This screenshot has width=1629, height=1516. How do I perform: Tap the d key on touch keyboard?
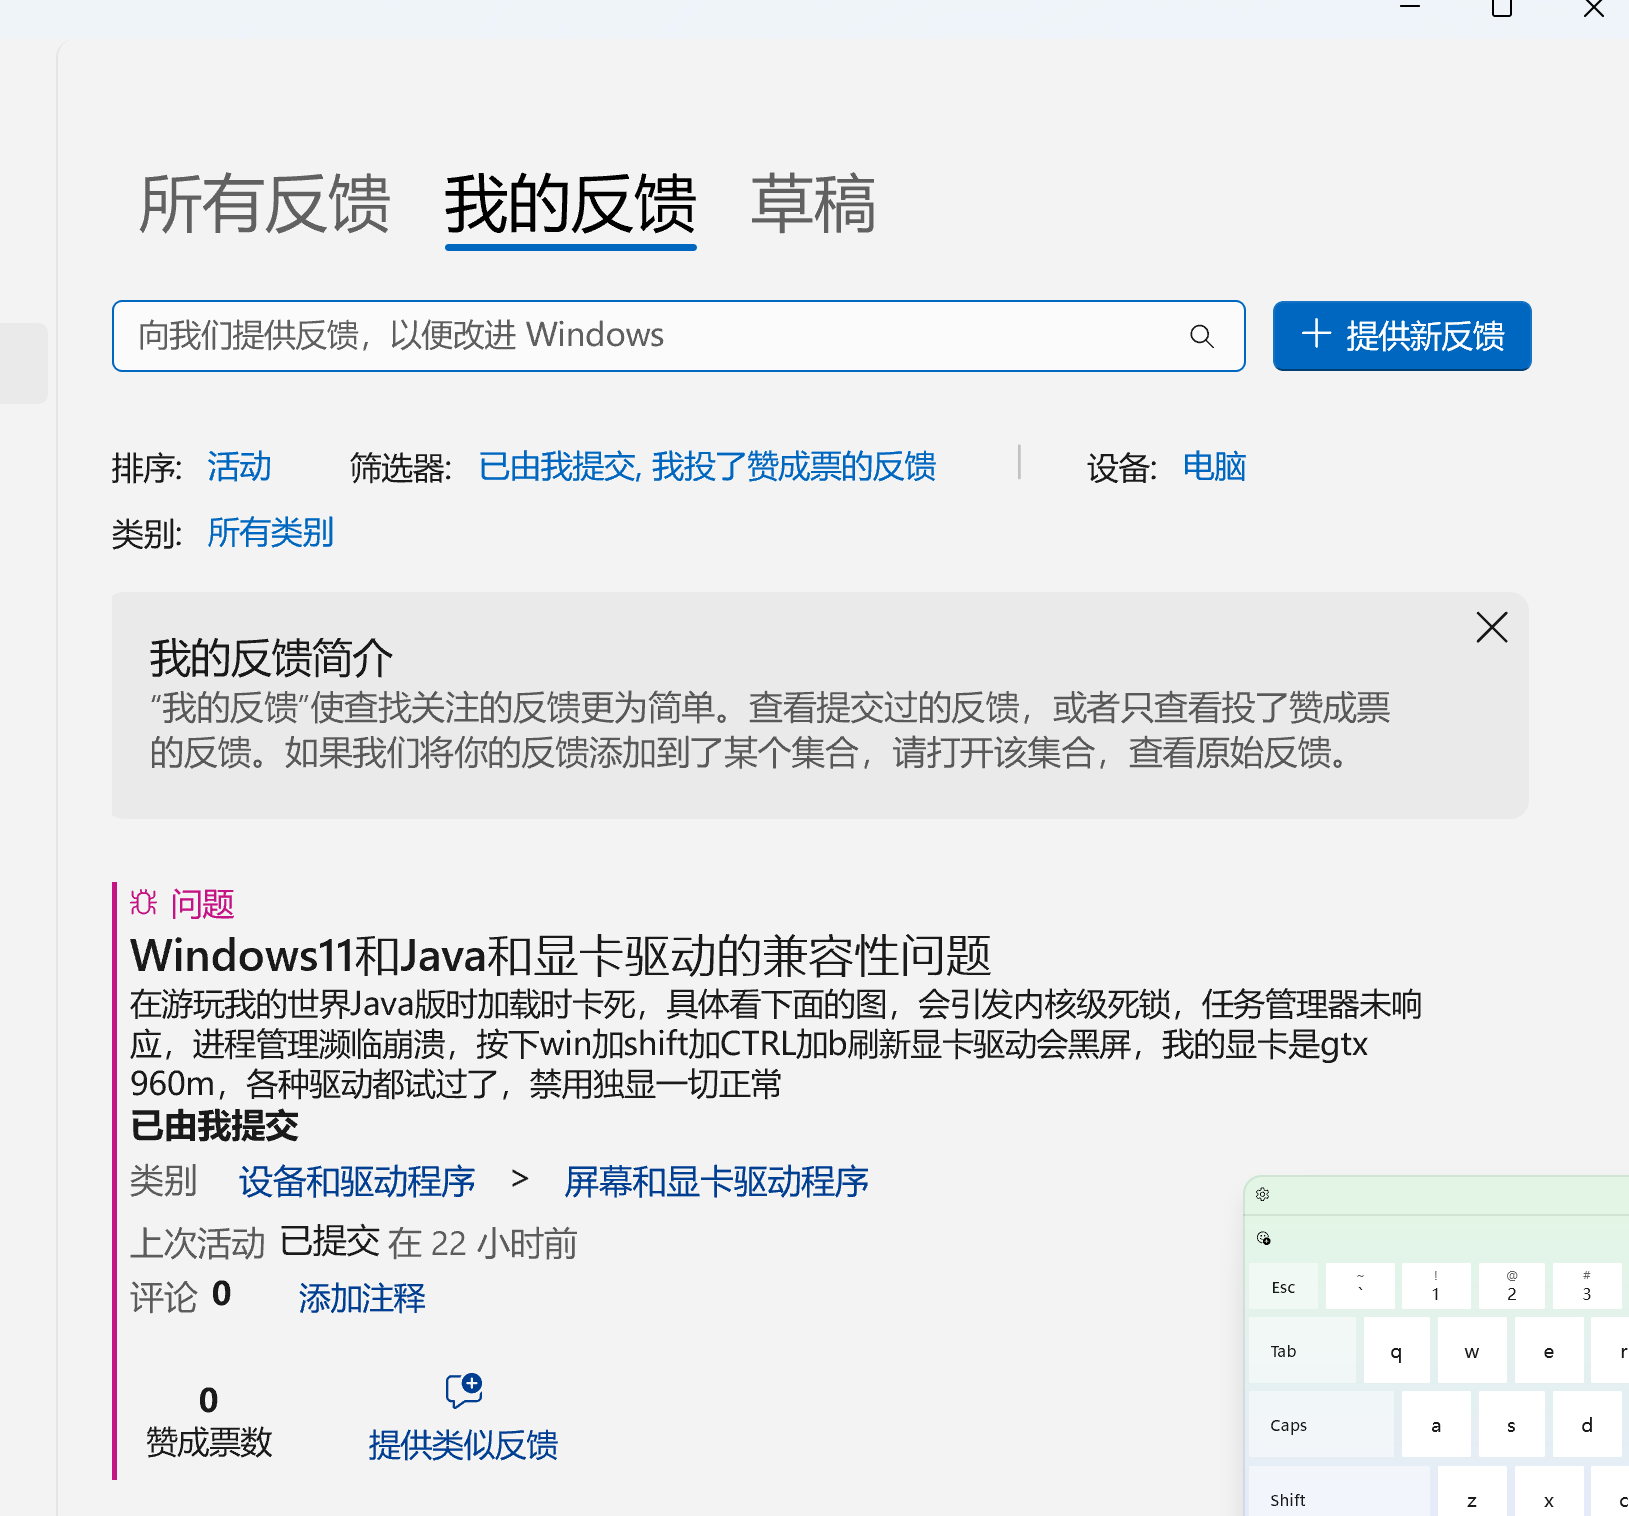[x=1587, y=1425]
